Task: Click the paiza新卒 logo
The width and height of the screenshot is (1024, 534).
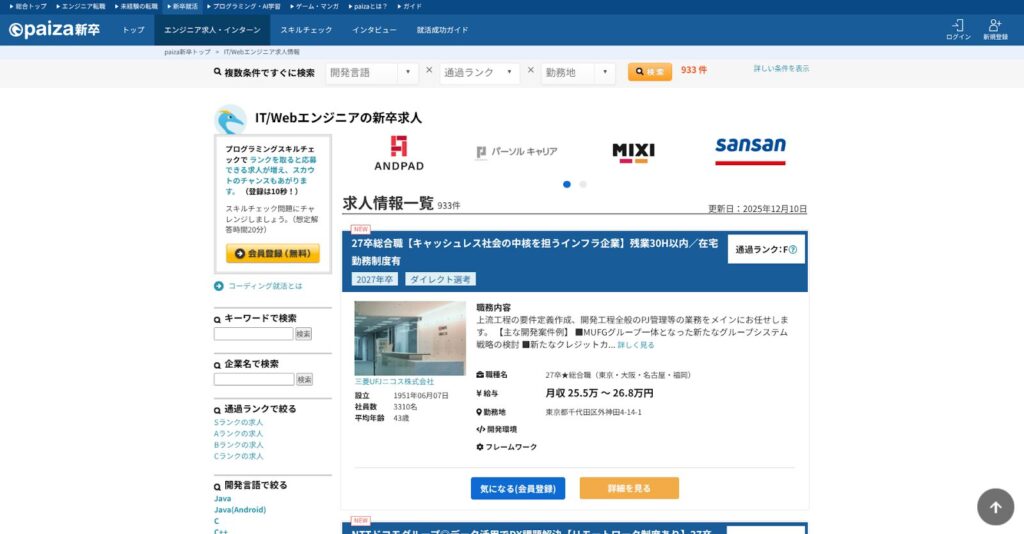Action: (55, 30)
